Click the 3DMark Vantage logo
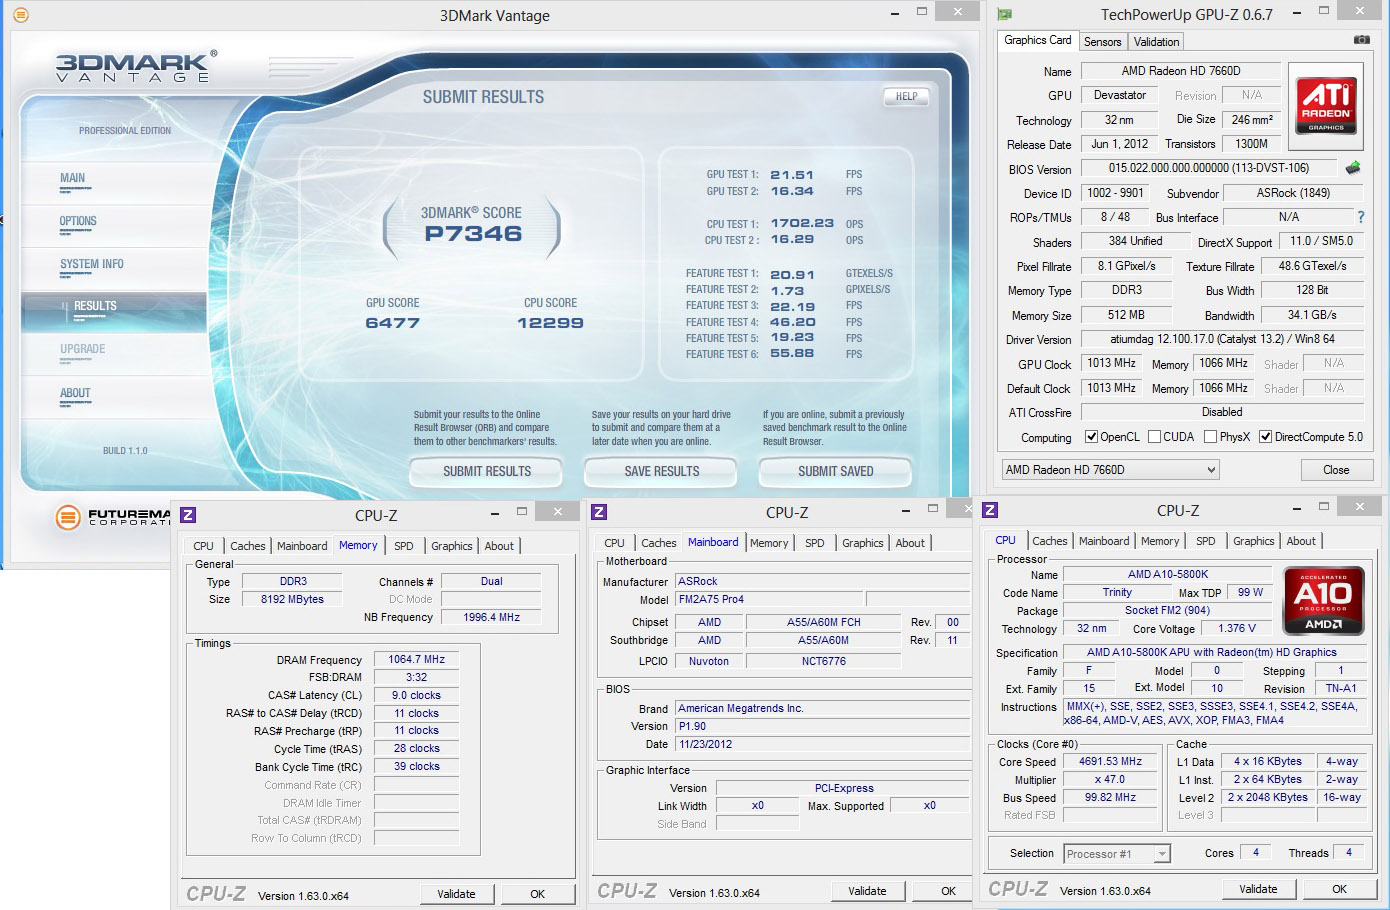 [x=136, y=68]
